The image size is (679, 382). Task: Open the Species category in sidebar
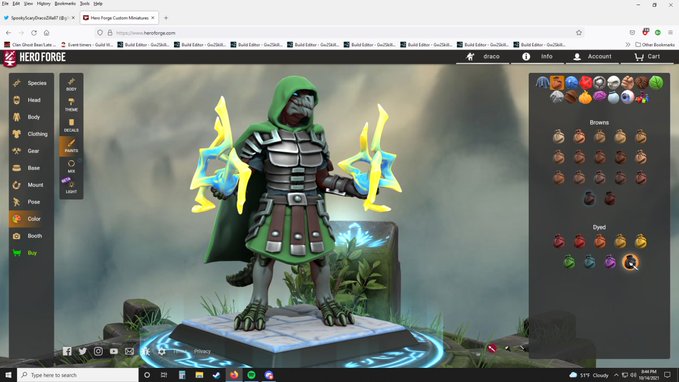(31, 83)
